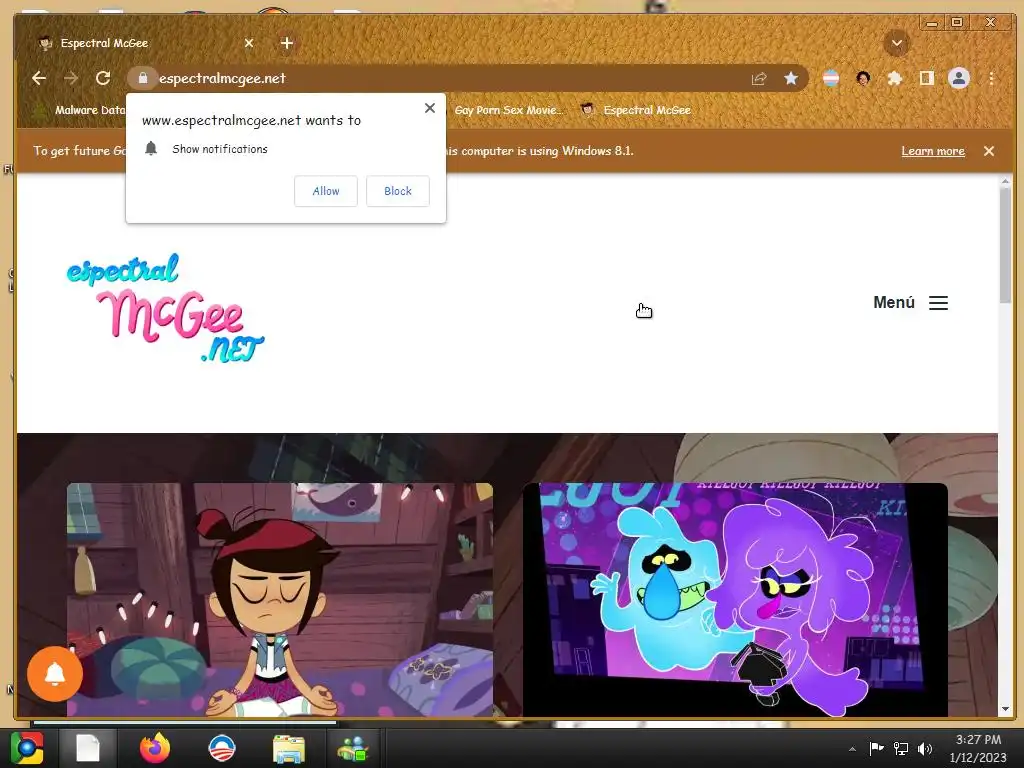Open File Explorer from the taskbar

point(288,748)
